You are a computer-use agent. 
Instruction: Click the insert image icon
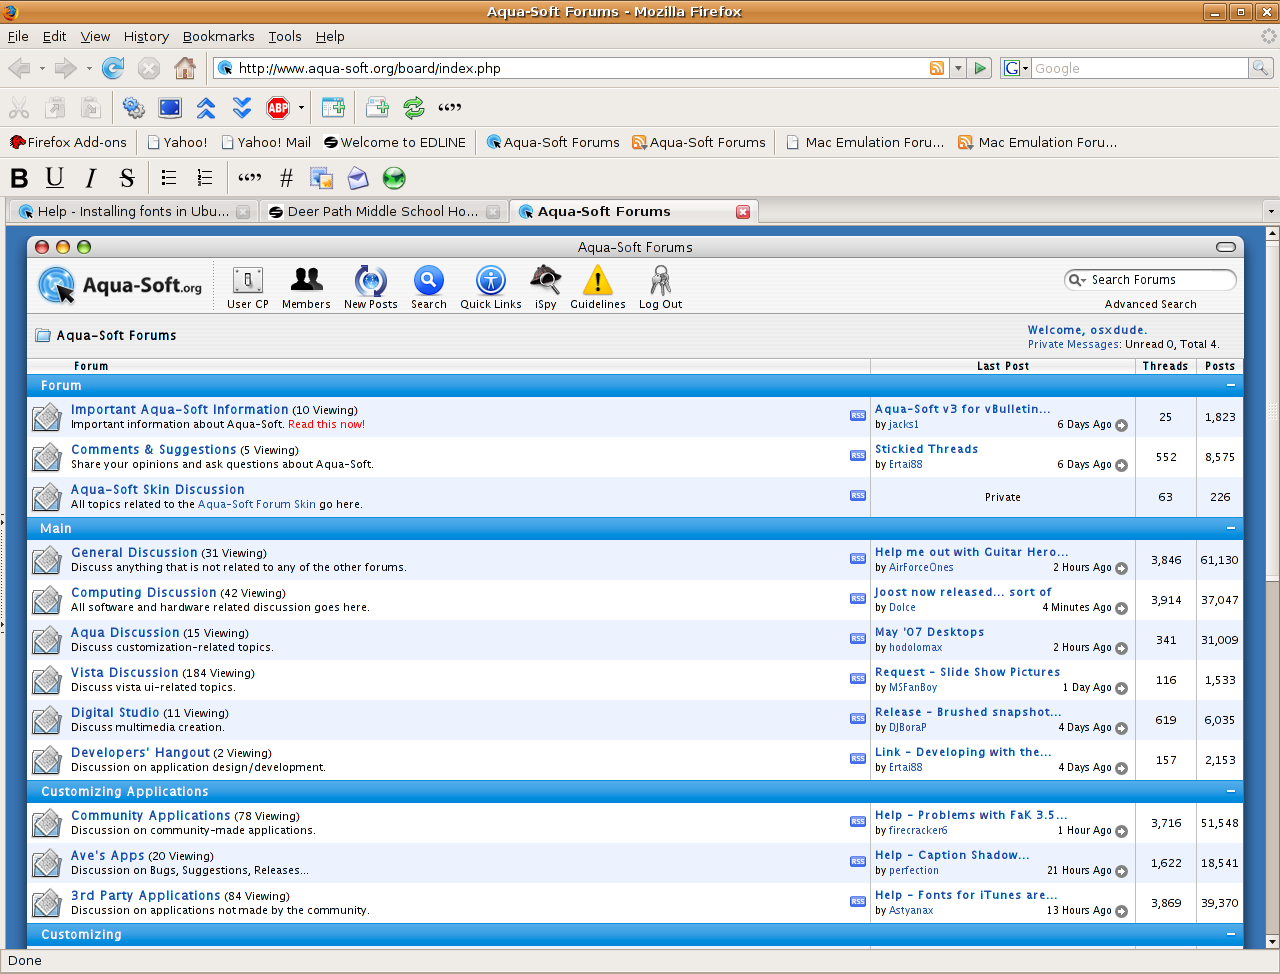click(321, 178)
